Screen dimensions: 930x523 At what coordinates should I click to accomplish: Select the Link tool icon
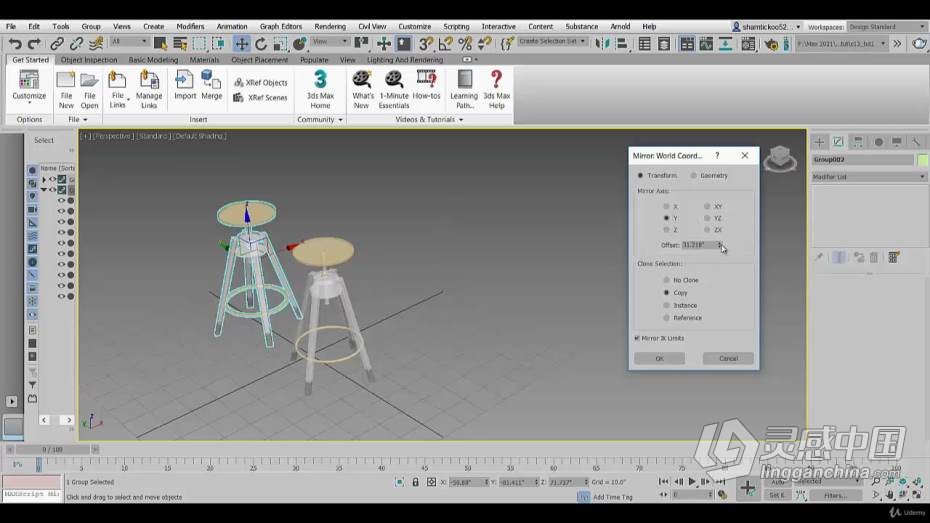57,43
